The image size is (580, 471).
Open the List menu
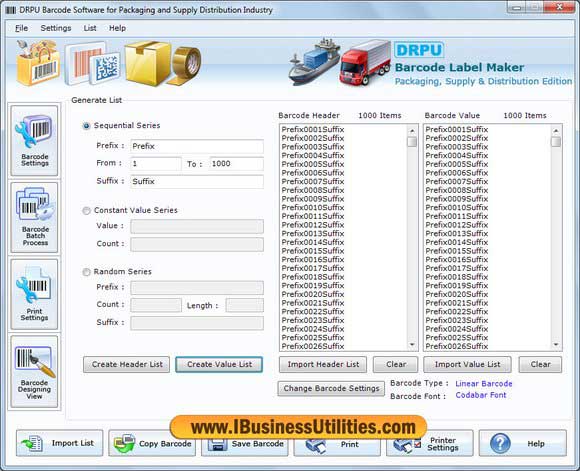pos(90,28)
